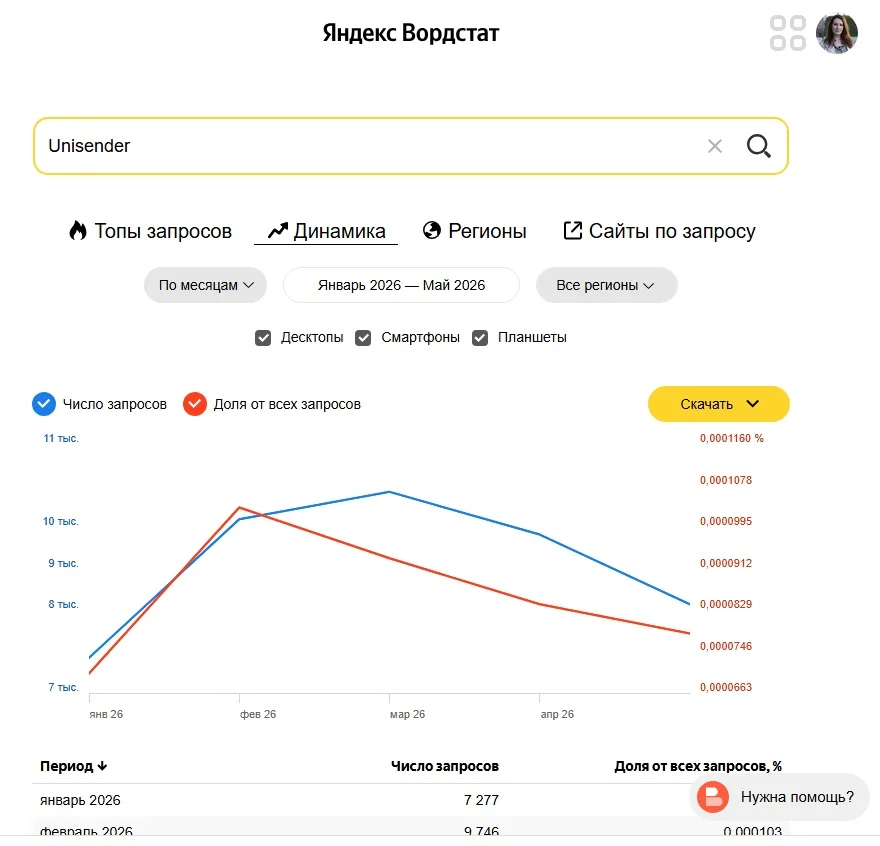Open the Yandex services grid icon
This screenshot has width=880, height=846.
787,33
